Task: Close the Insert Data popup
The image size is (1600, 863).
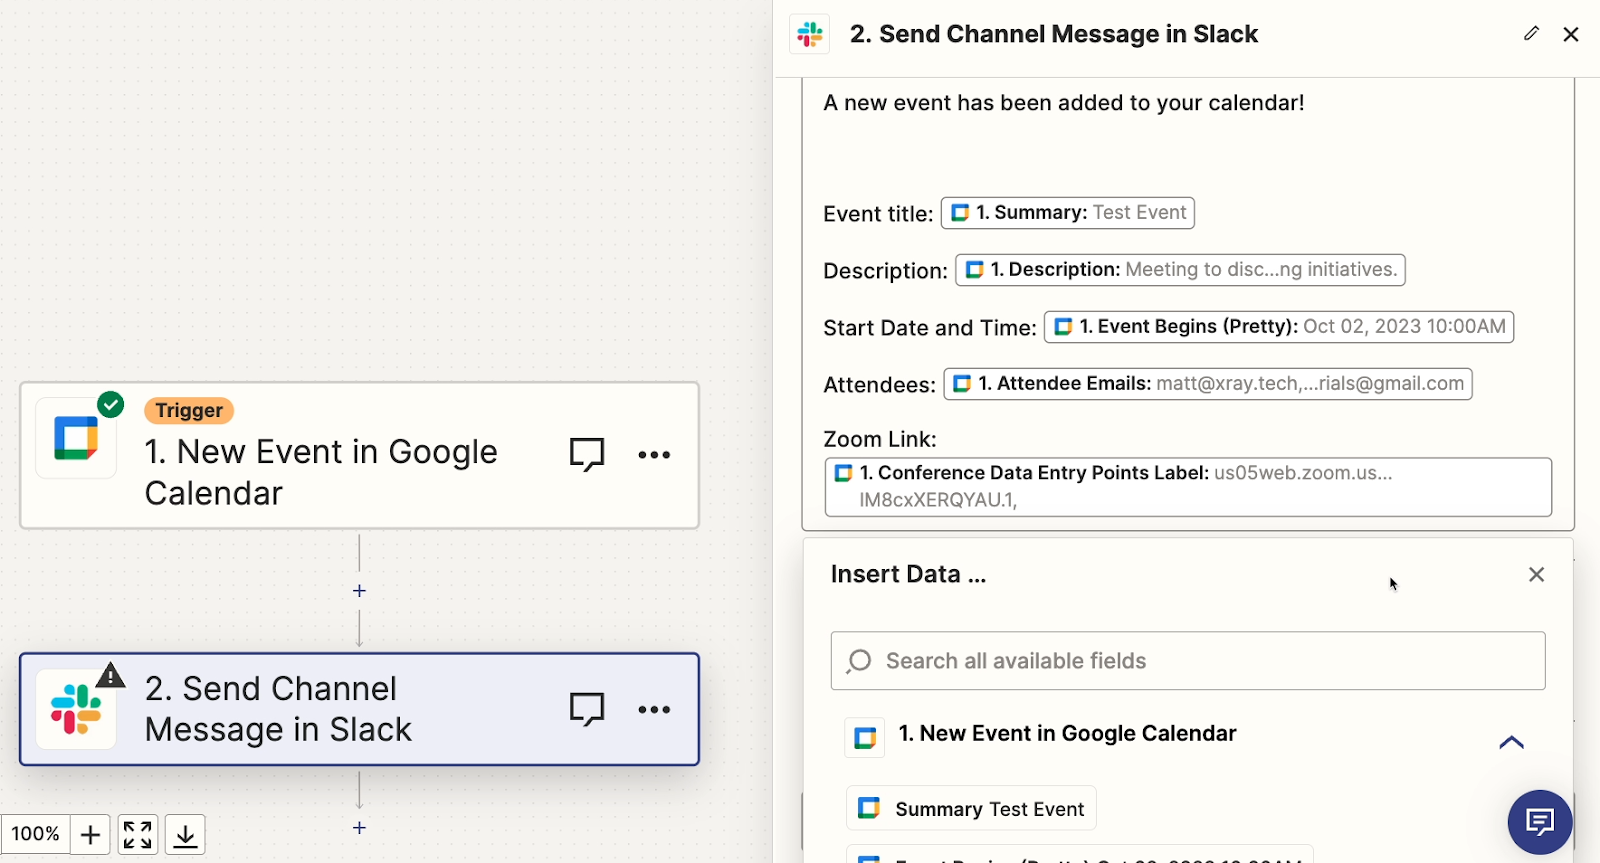Action: [1537, 574]
